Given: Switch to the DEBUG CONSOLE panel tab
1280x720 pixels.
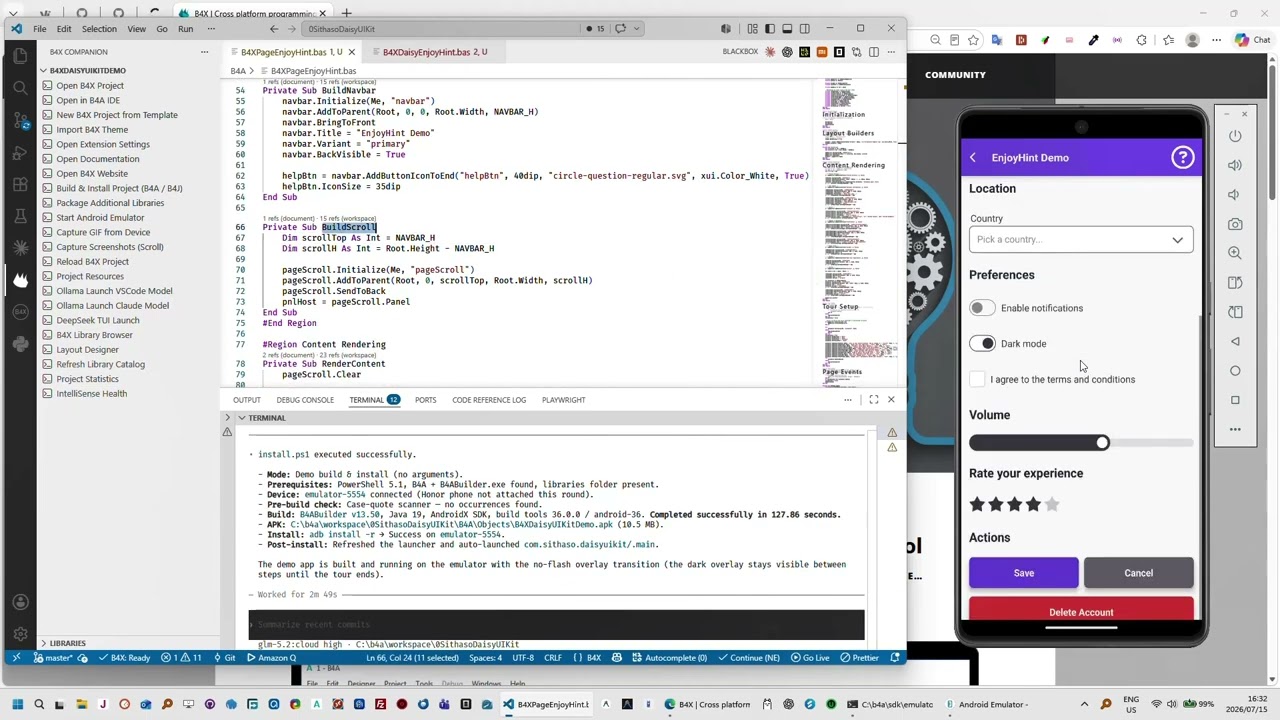Looking at the screenshot, I should tap(305, 400).
